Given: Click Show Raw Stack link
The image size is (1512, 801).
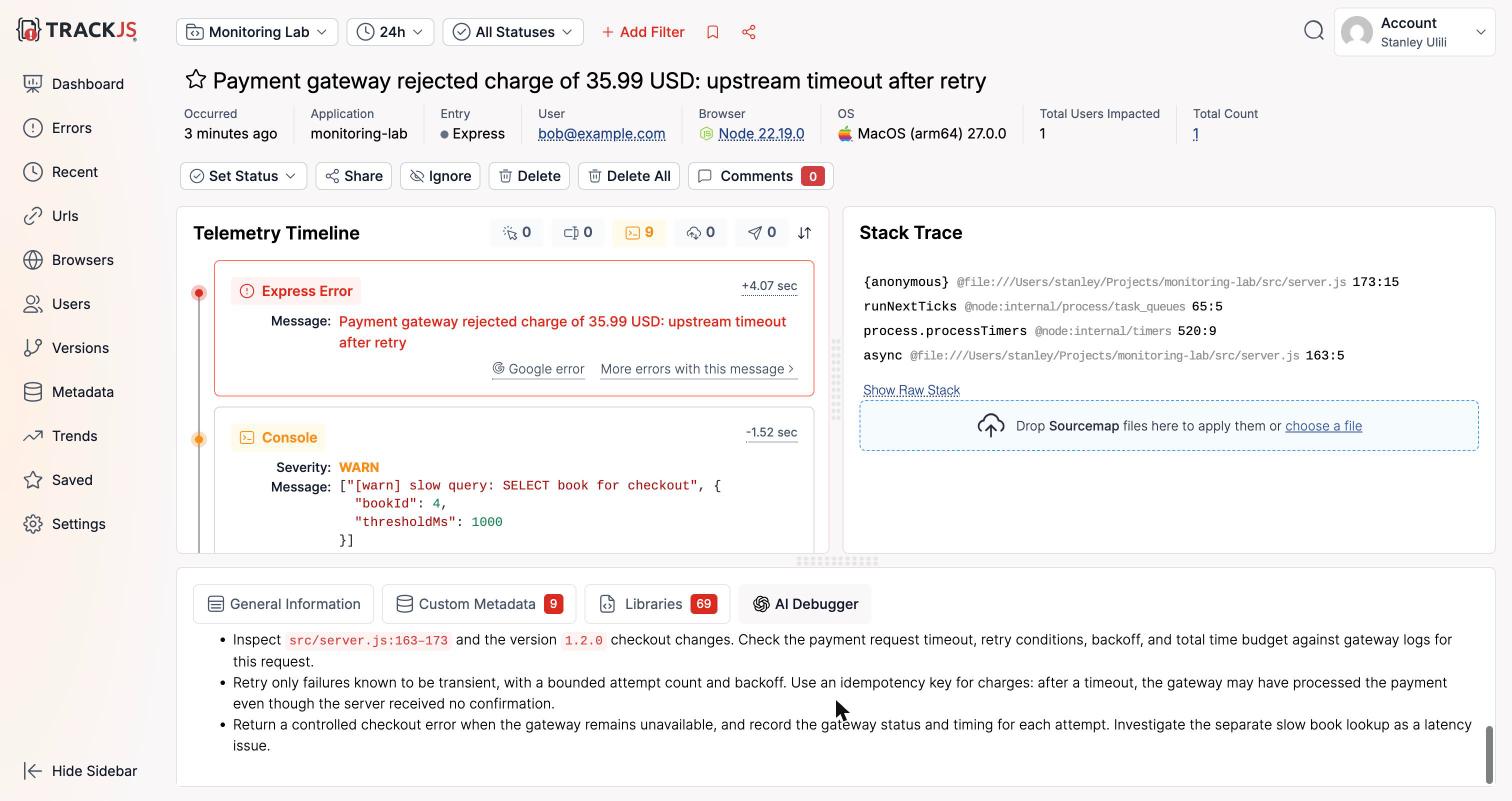Looking at the screenshot, I should pos(911,390).
